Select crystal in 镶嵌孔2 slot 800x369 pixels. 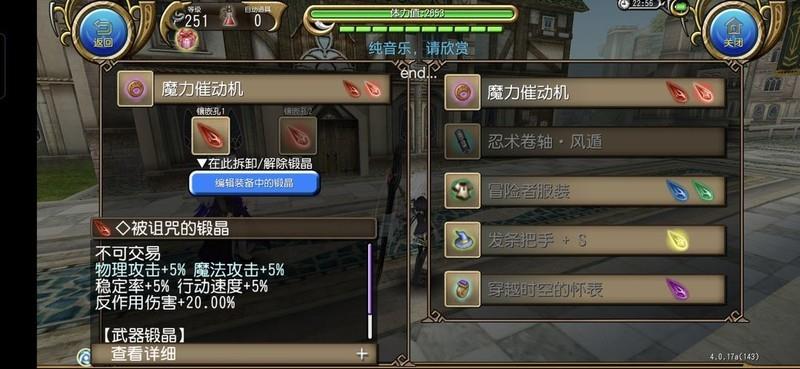point(298,135)
